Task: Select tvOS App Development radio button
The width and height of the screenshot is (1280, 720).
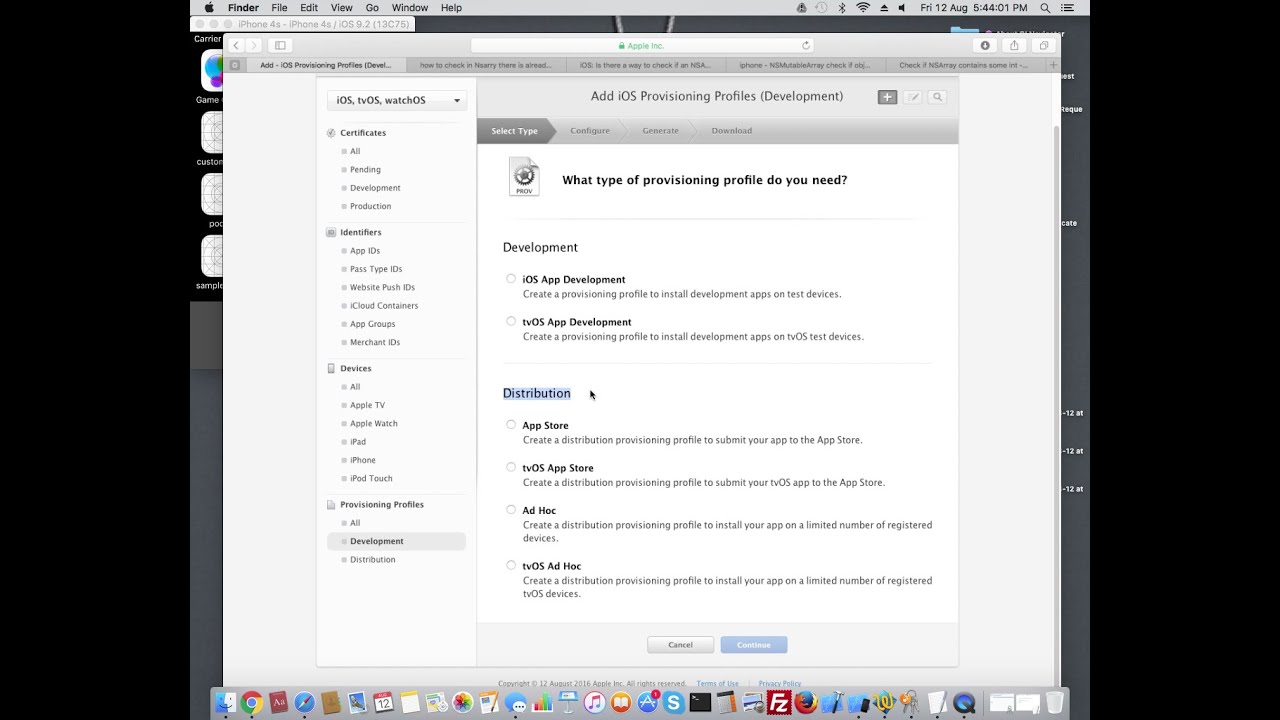Action: (511, 321)
